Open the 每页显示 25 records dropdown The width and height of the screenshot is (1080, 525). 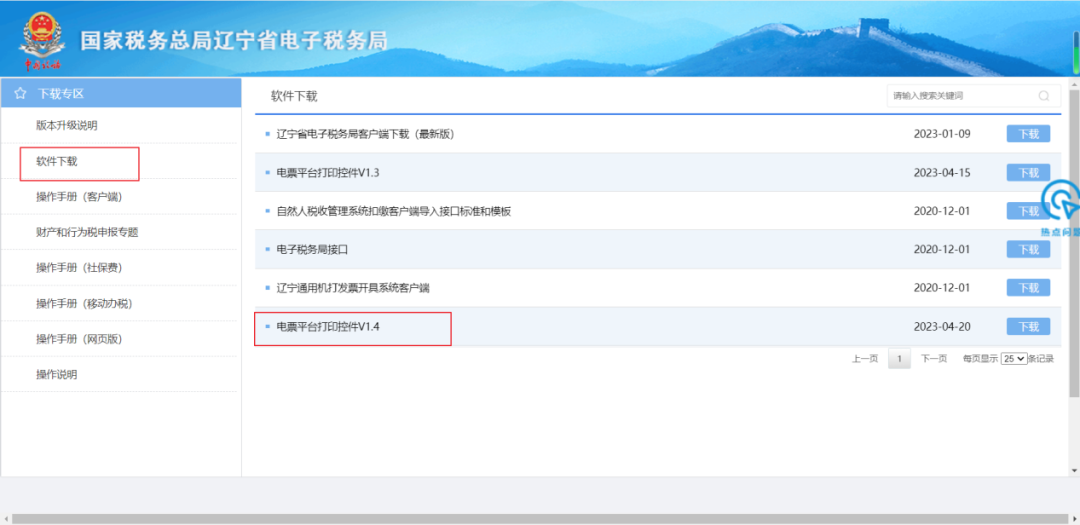click(1014, 359)
